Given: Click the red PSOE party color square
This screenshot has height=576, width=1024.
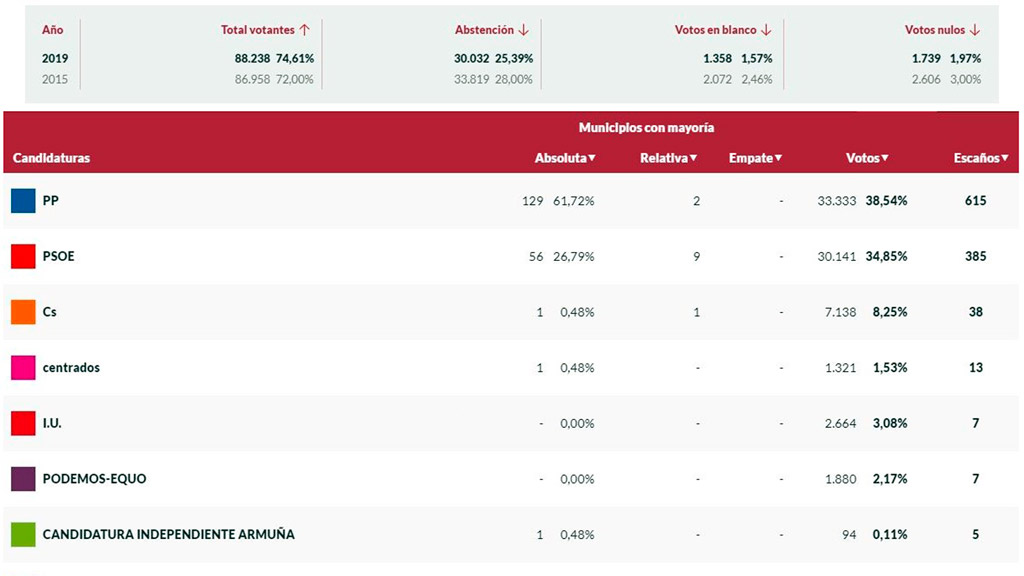Looking at the screenshot, I should coord(23,257).
